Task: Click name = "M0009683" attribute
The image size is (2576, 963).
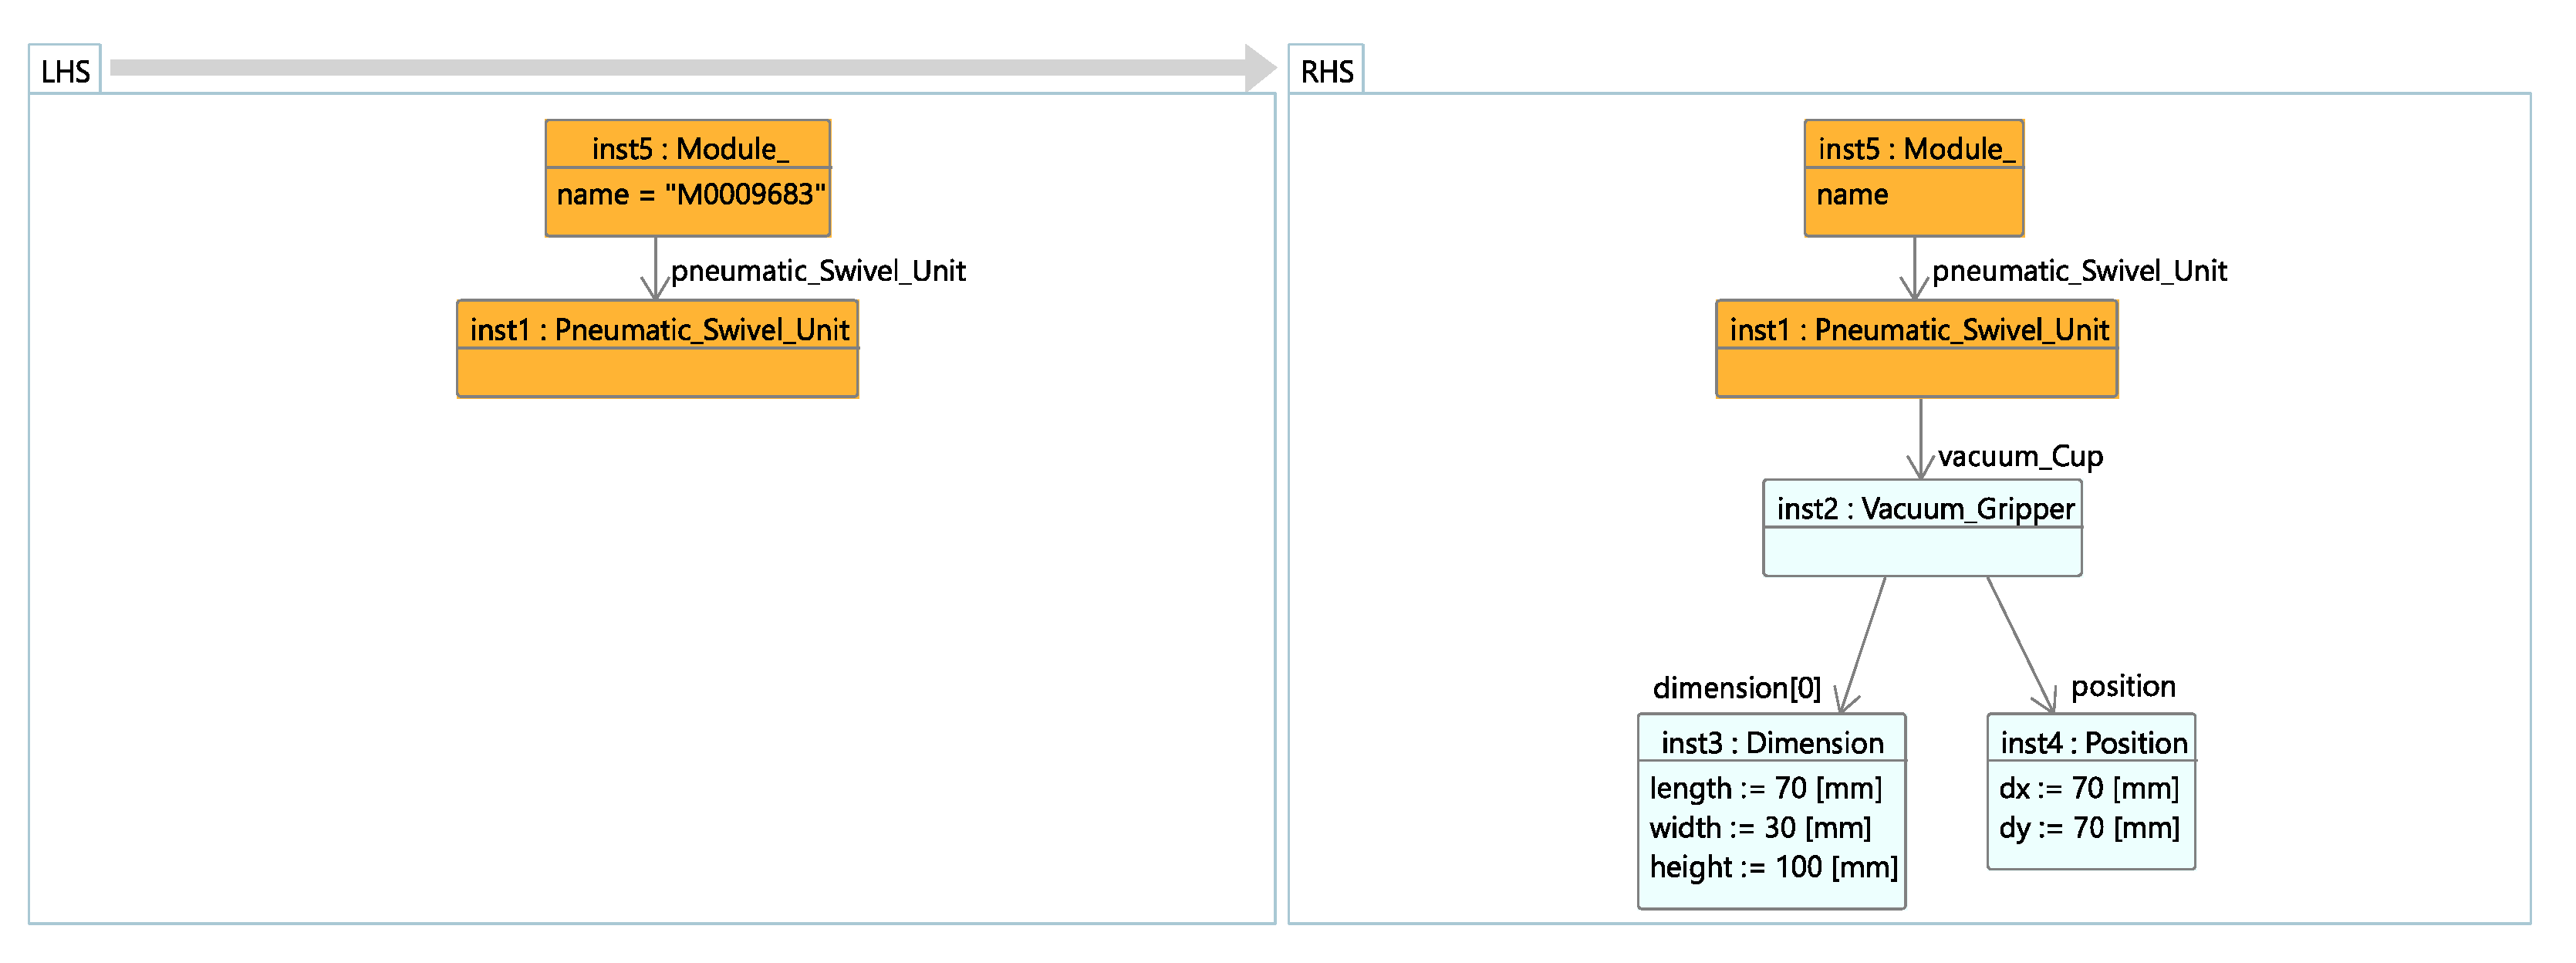Action: [x=691, y=194]
